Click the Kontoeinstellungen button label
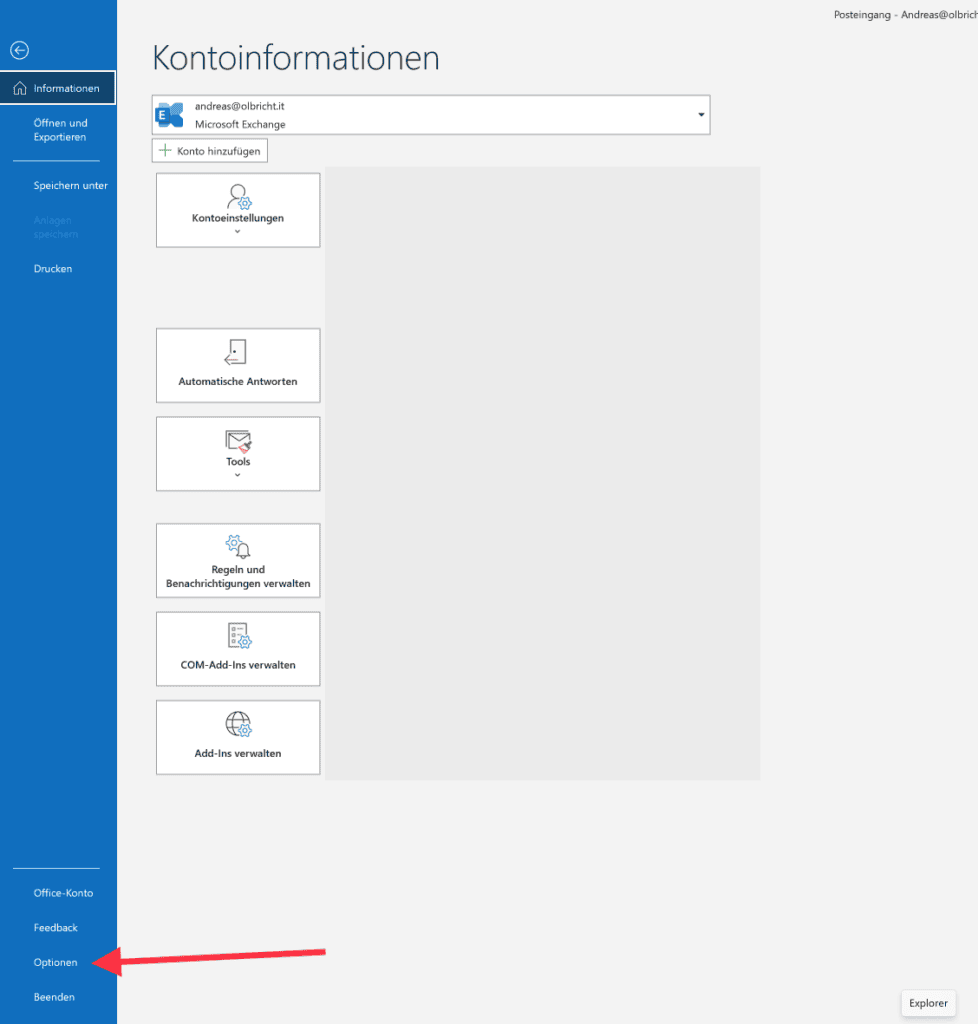978x1024 pixels. tap(238, 218)
